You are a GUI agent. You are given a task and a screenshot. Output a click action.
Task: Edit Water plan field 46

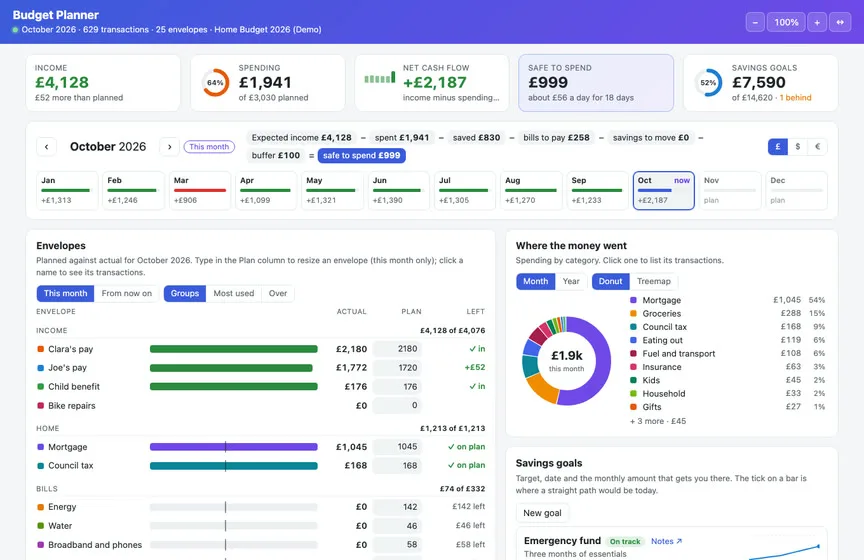(x=397, y=526)
